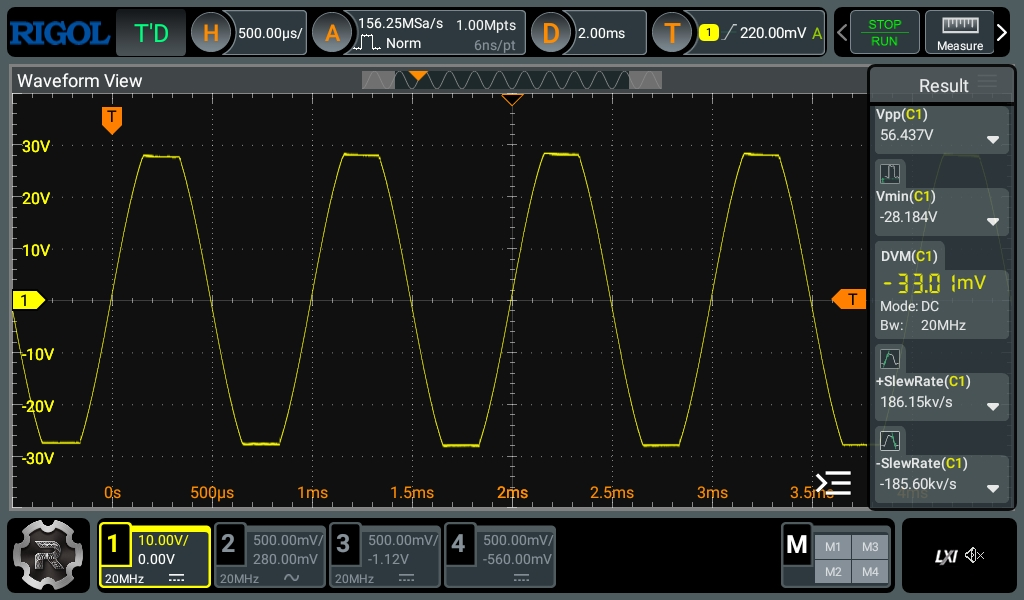Click channel 2 500.00mV/ scale value

[288, 540]
